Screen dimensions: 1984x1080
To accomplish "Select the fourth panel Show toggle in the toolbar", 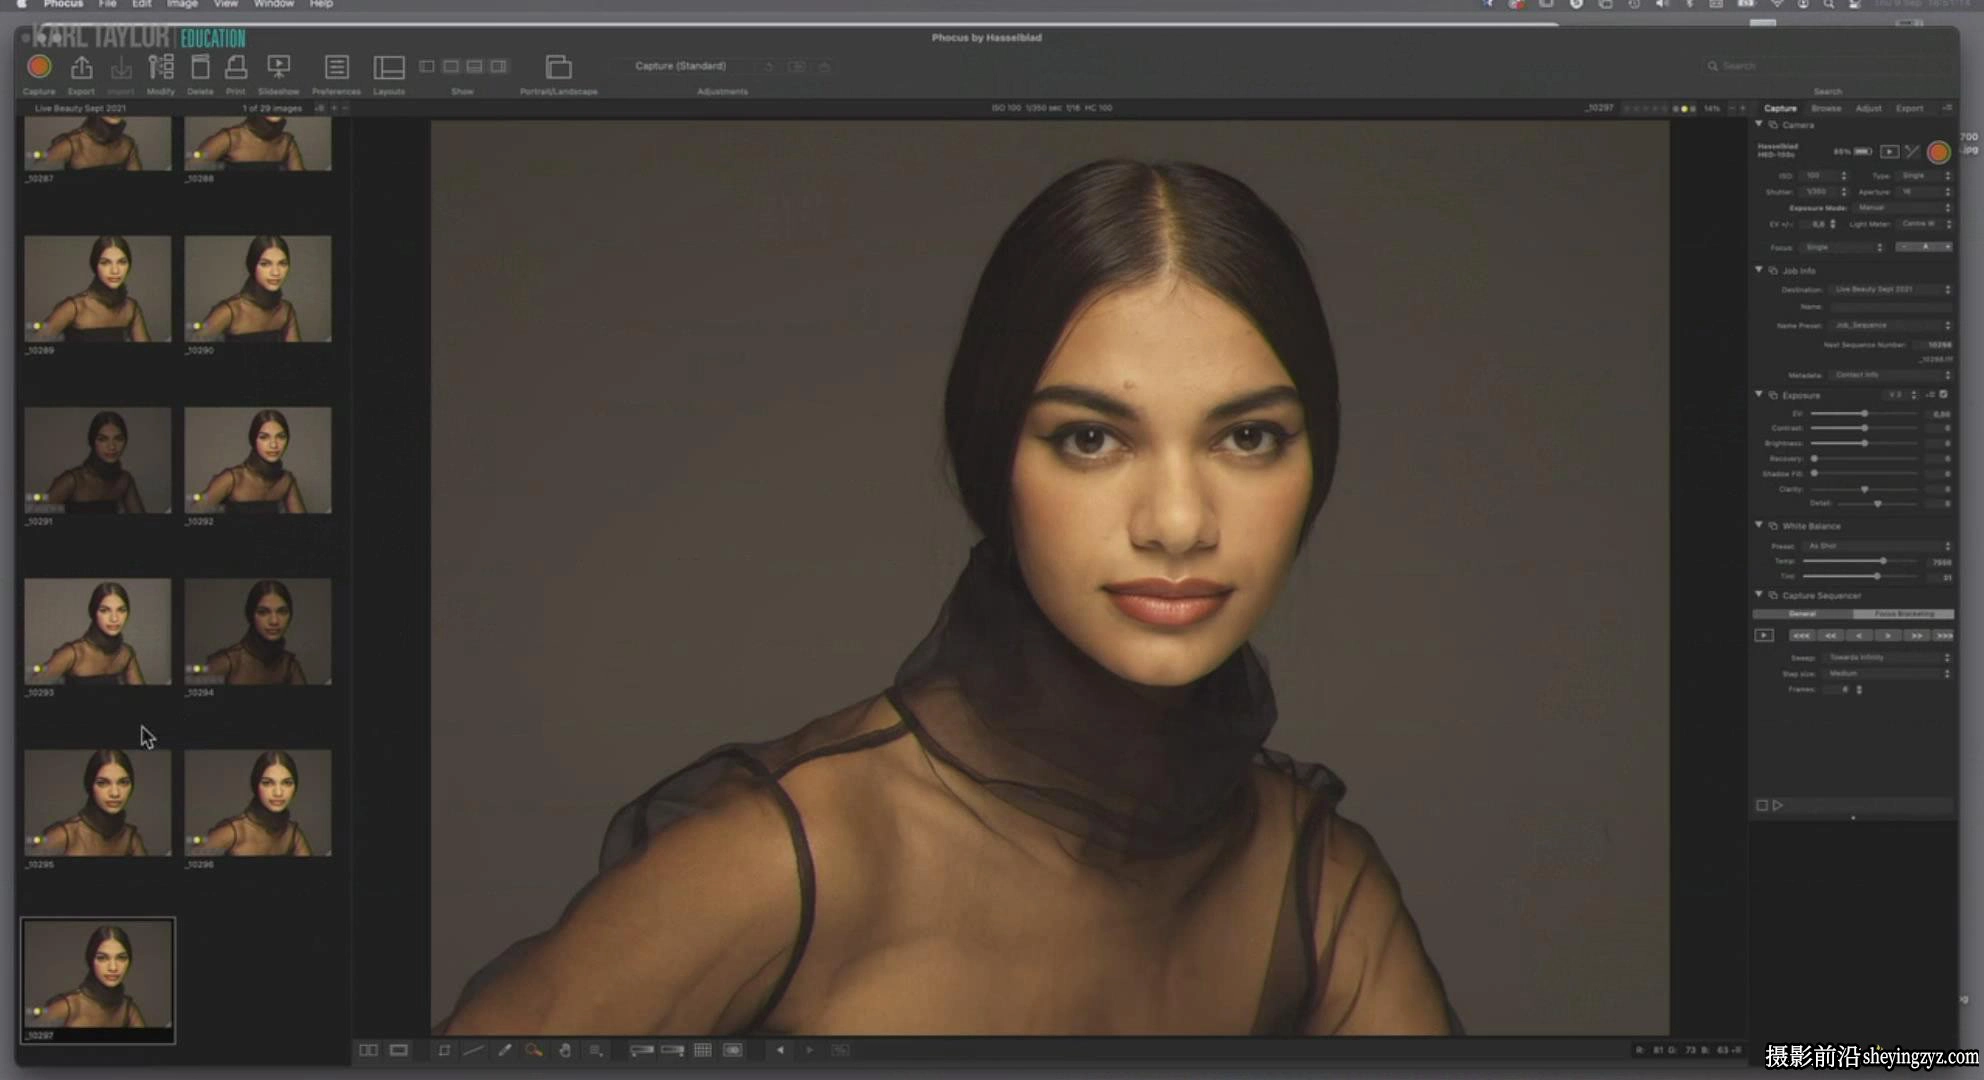I will pyautogui.click(x=499, y=66).
